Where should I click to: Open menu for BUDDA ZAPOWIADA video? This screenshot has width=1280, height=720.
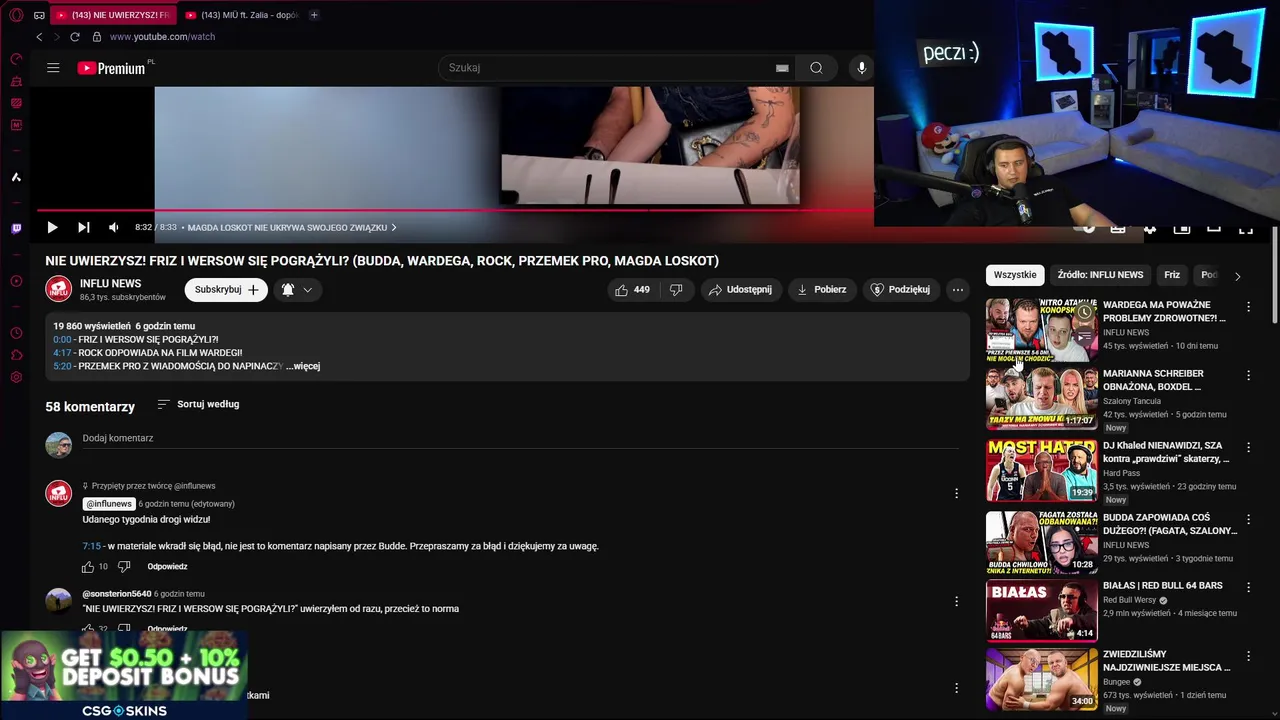[x=1248, y=520]
